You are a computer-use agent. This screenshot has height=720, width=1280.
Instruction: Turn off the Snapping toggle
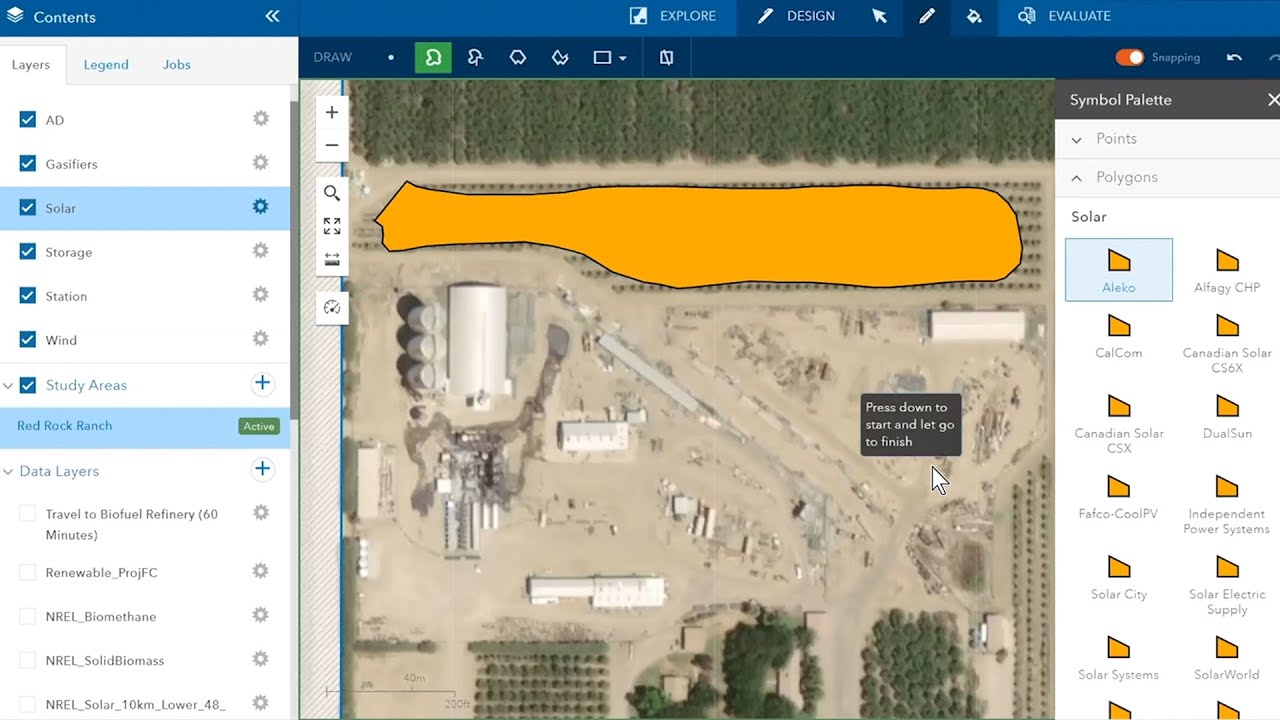[x=1129, y=58]
